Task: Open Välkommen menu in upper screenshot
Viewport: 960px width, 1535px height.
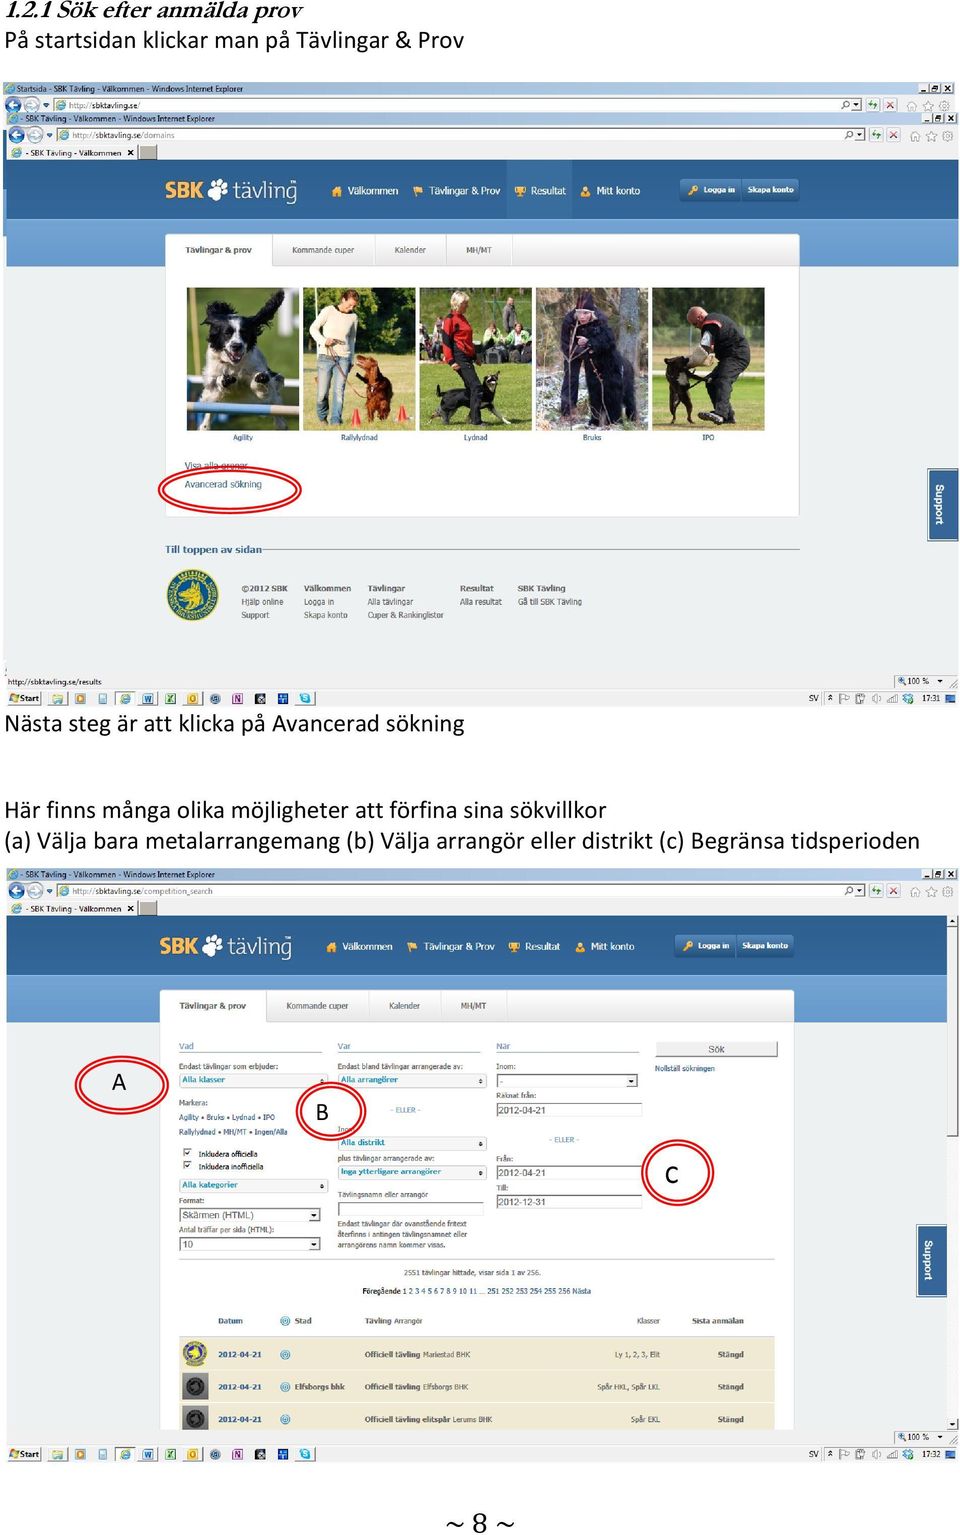Action: tap(365, 190)
